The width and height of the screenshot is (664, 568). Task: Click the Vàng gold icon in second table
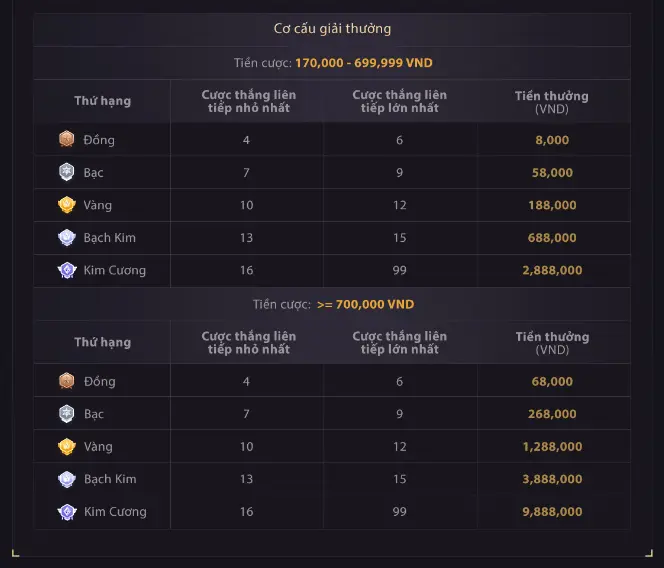[66, 446]
